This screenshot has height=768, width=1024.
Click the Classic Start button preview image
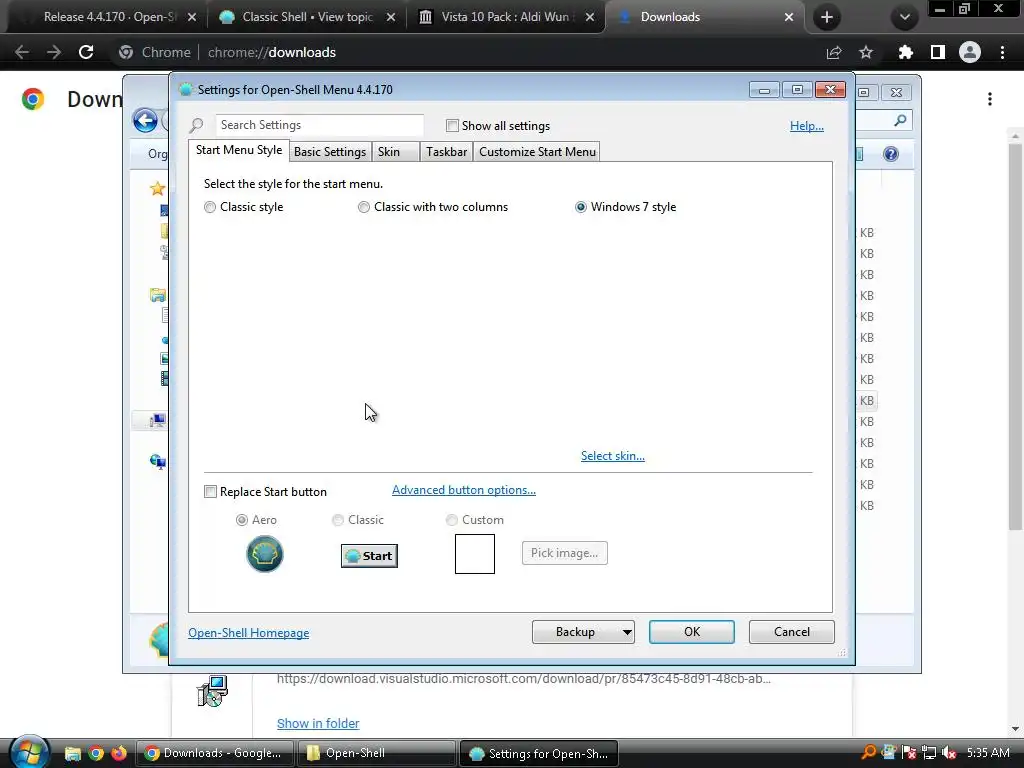click(369, 556)
